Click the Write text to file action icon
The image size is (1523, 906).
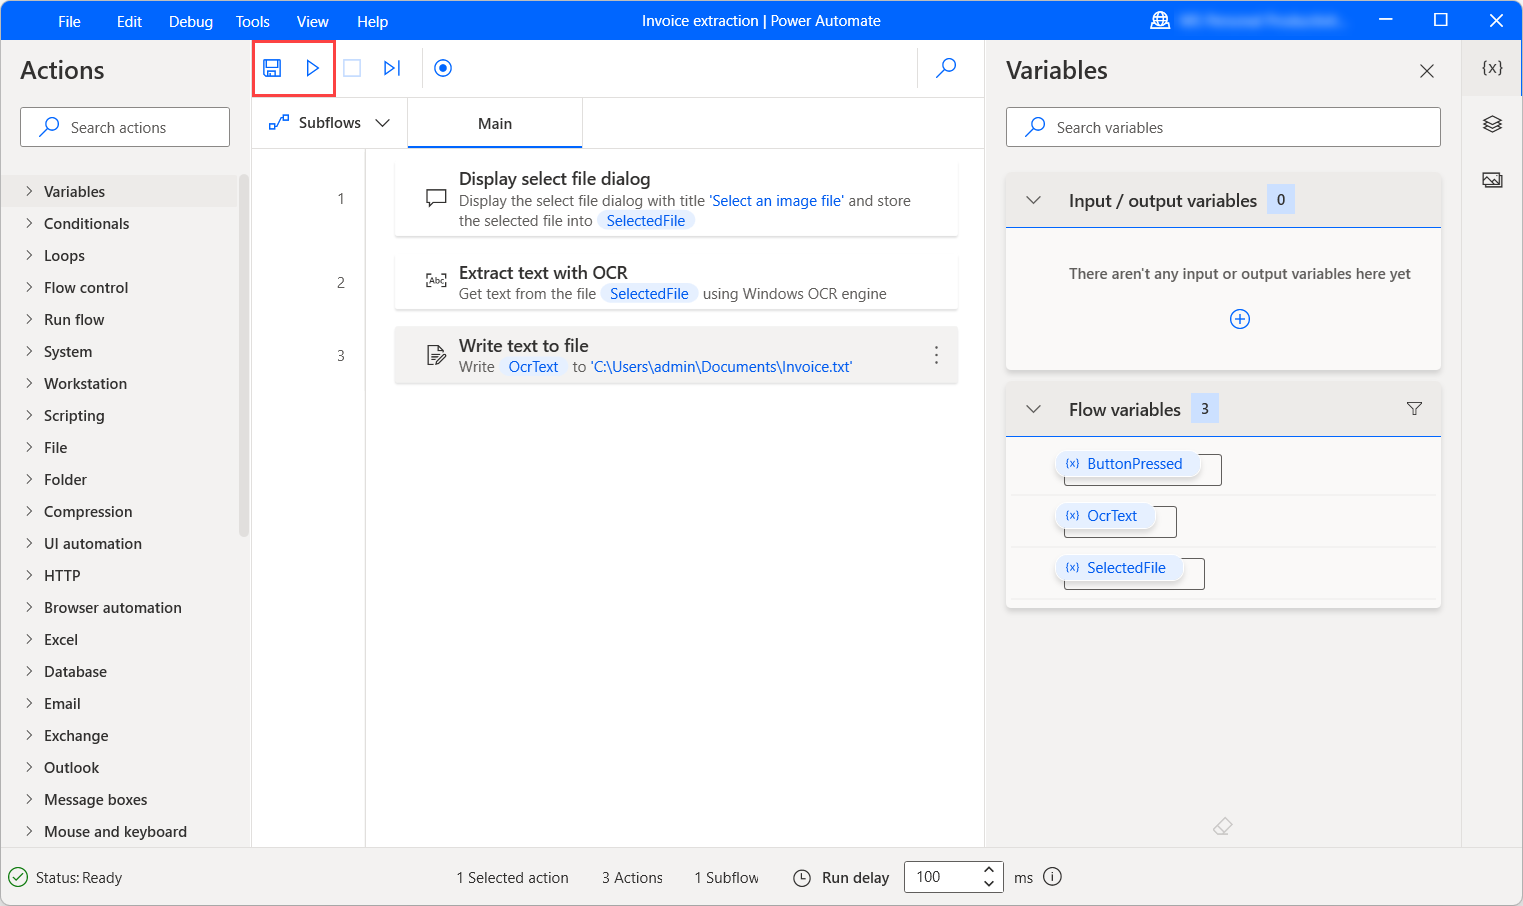[x=436, y=355]
